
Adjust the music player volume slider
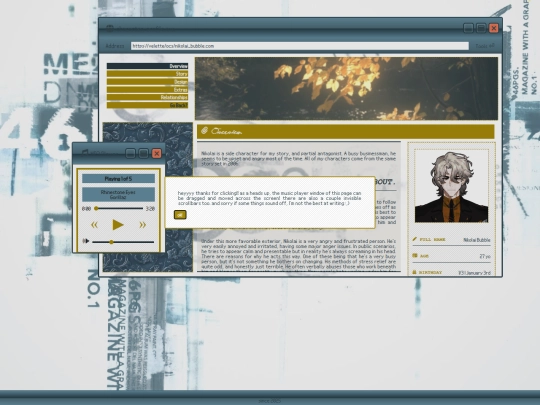point(123,242)
